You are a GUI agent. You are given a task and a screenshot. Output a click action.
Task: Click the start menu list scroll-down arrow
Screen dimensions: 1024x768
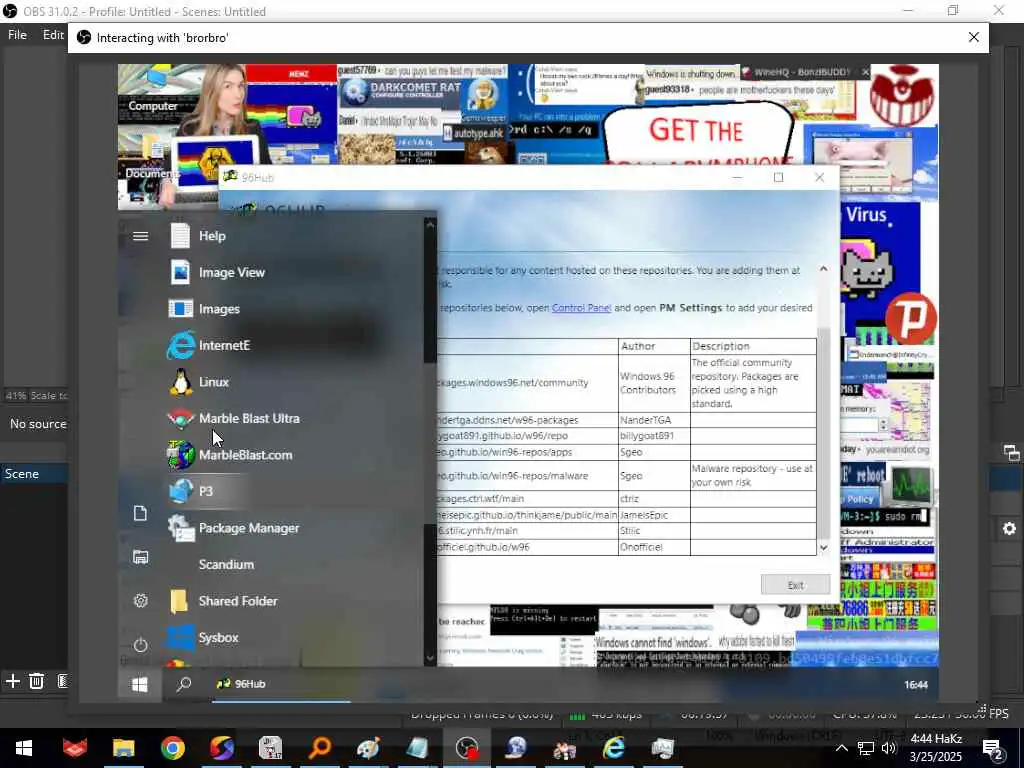(x=430, y=659)
